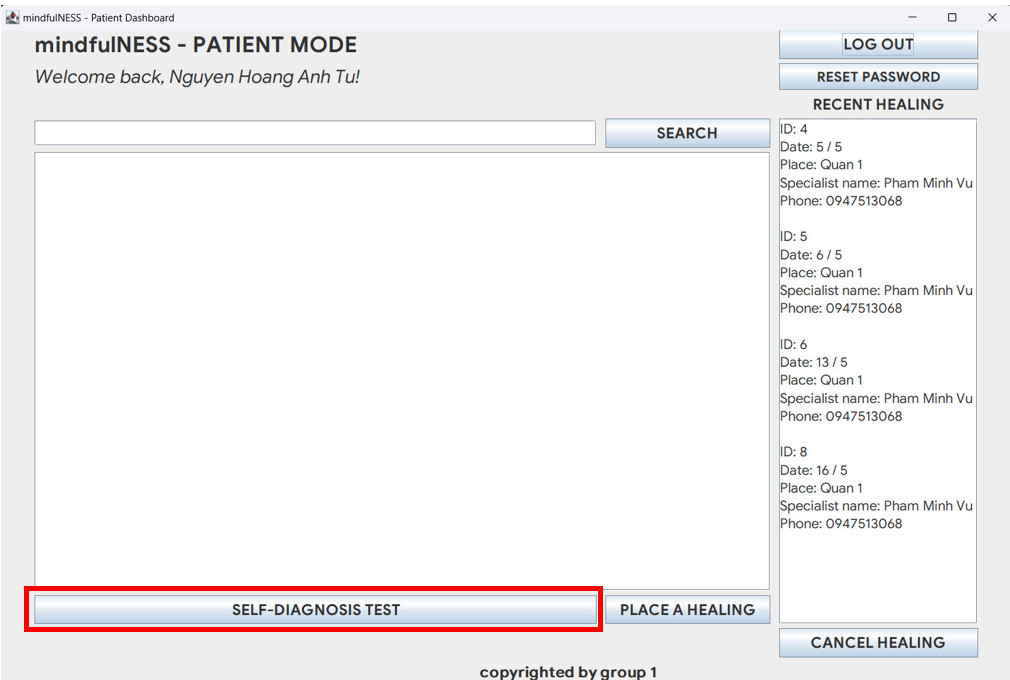1010x680 pixels.
Task: Click the CANCEL HEALING button
Action: tap(878, 643)
